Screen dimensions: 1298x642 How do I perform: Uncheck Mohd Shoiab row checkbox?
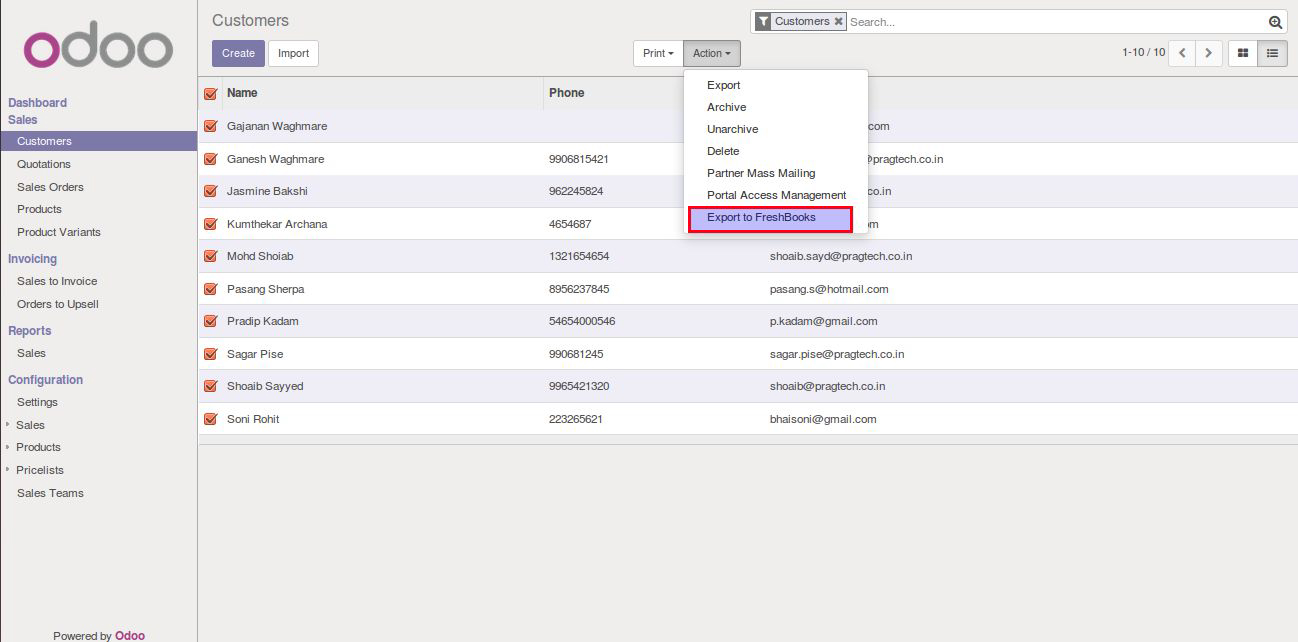coord(210,256)
